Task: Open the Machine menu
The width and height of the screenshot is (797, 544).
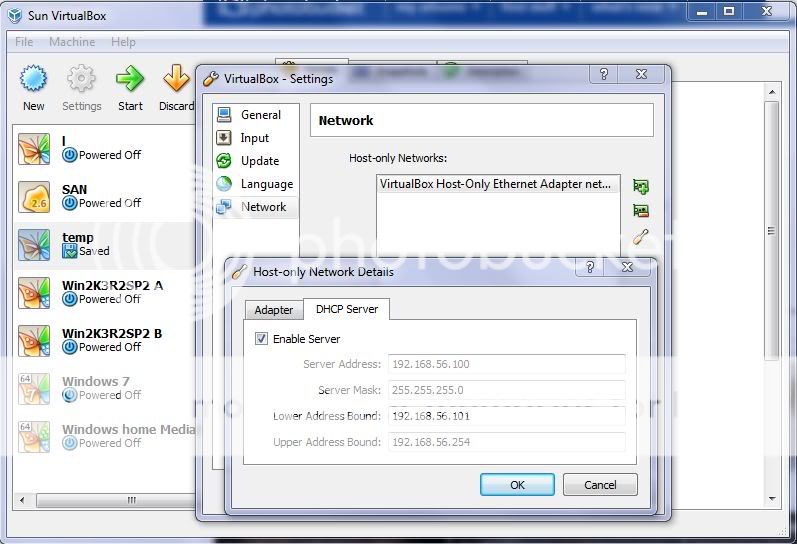Action: 72,42
